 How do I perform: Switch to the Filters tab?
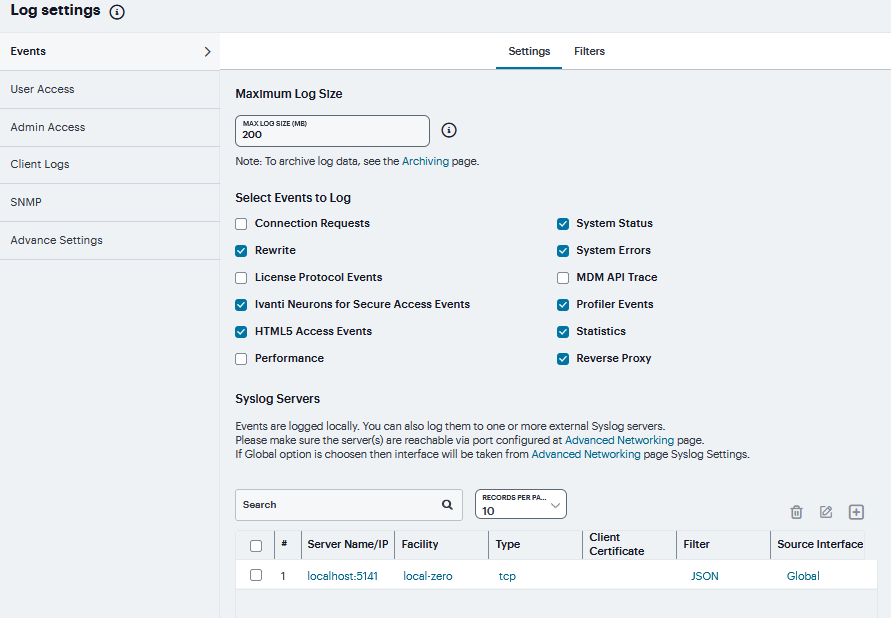pos(589,51)
